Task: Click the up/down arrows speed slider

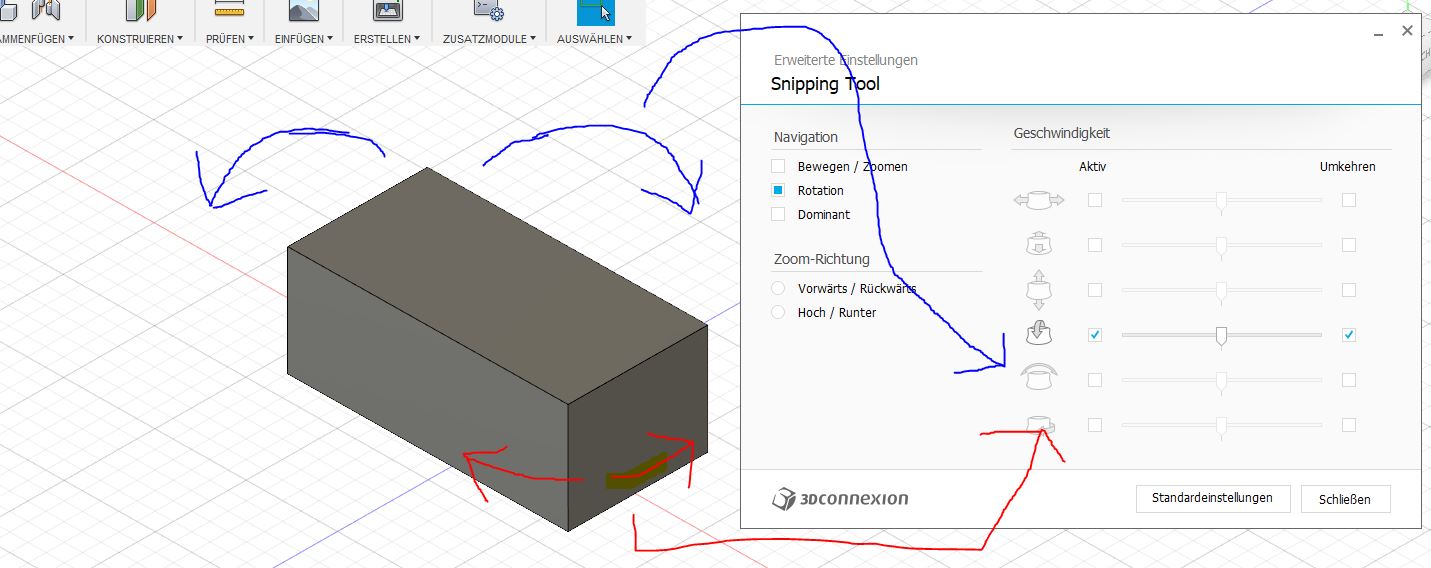Action: [x=1221, y=291]
